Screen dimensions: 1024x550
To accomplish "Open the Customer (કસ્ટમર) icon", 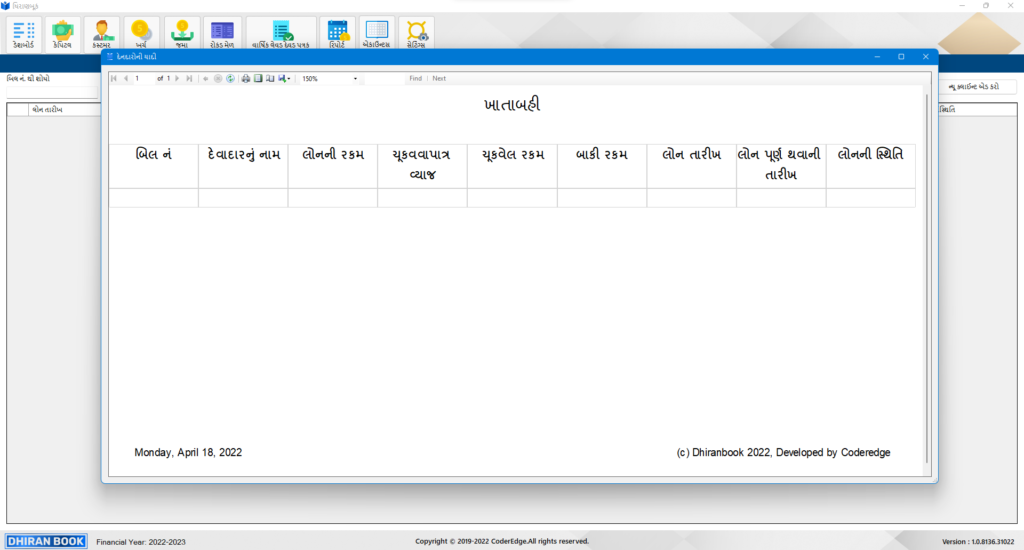I will [101, 33].
